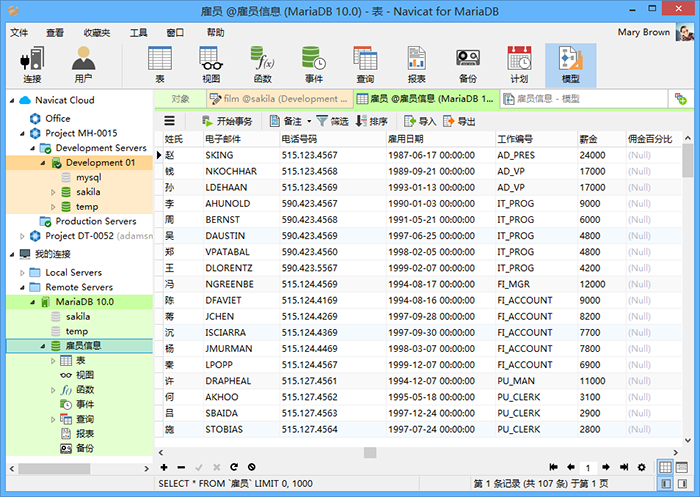Screen dimensions: 700x497
Task: Click Mary Brown's profile avatar
Action: [x=684, y=32]
